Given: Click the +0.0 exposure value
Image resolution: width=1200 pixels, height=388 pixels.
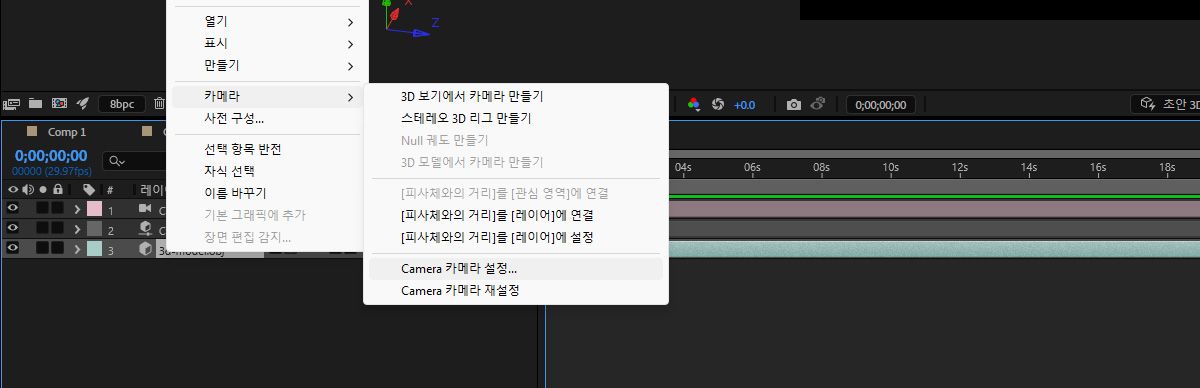Looking at the screenshot, I should [x=744, y=105].
